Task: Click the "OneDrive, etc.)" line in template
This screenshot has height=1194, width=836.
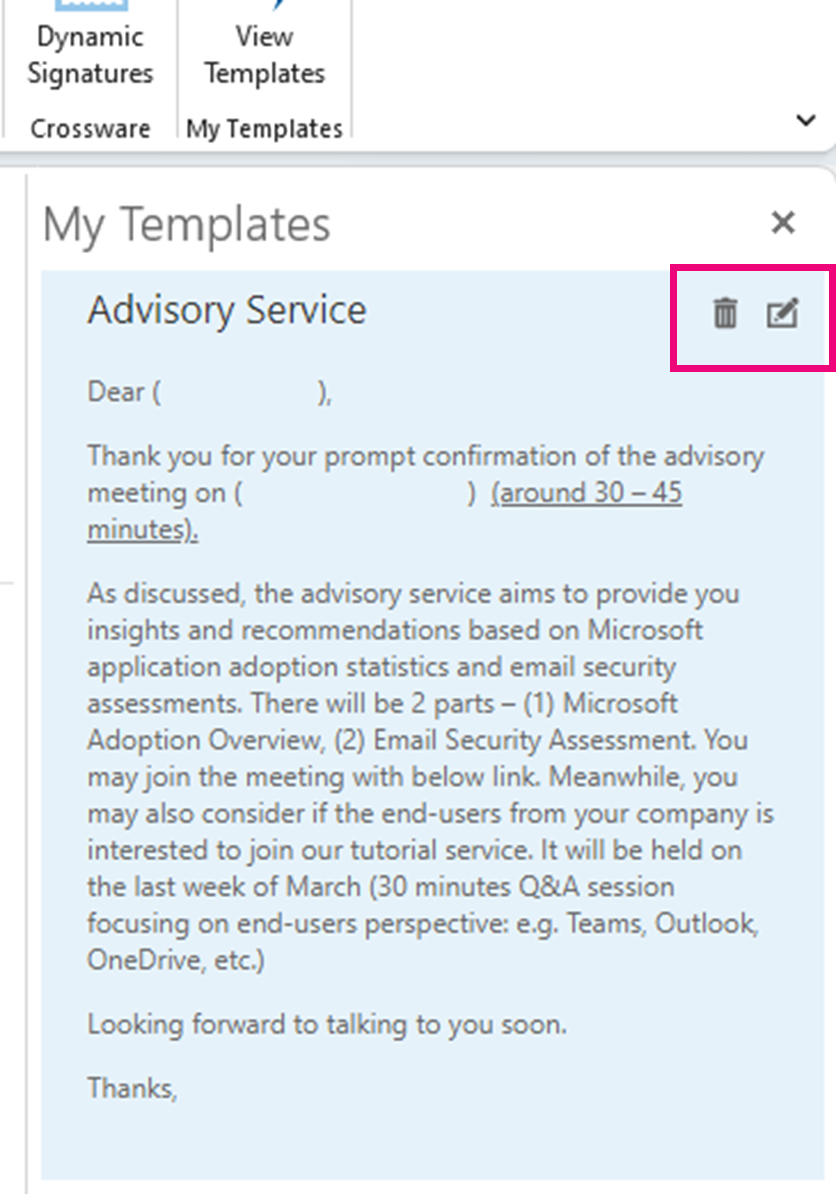Action: (176, 959)
